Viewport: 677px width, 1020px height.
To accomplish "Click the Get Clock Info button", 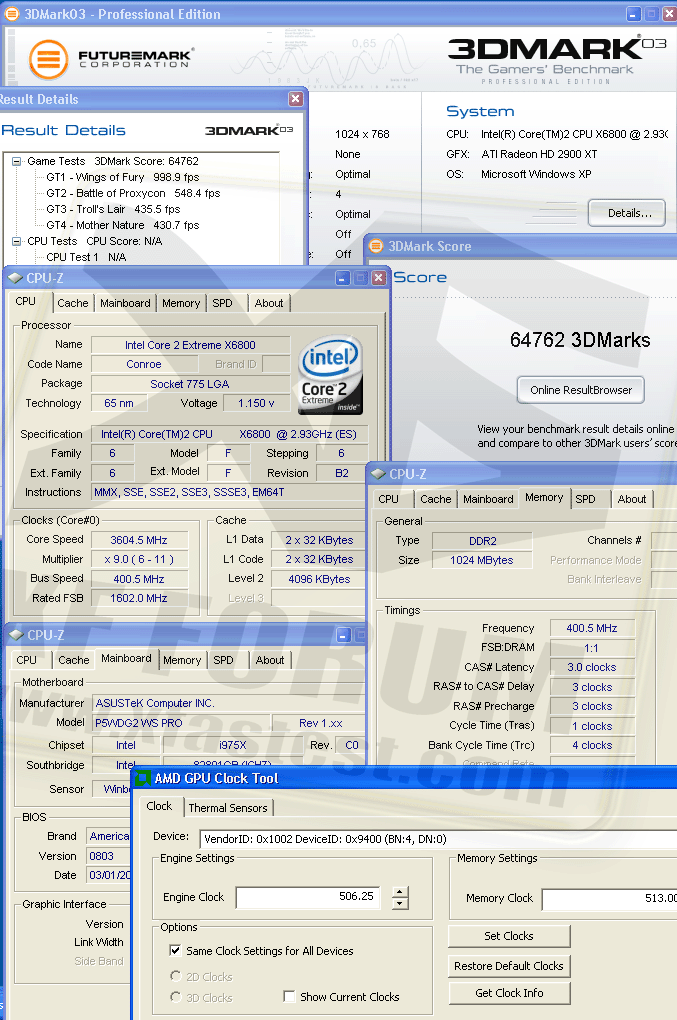I will pos(509,993).
